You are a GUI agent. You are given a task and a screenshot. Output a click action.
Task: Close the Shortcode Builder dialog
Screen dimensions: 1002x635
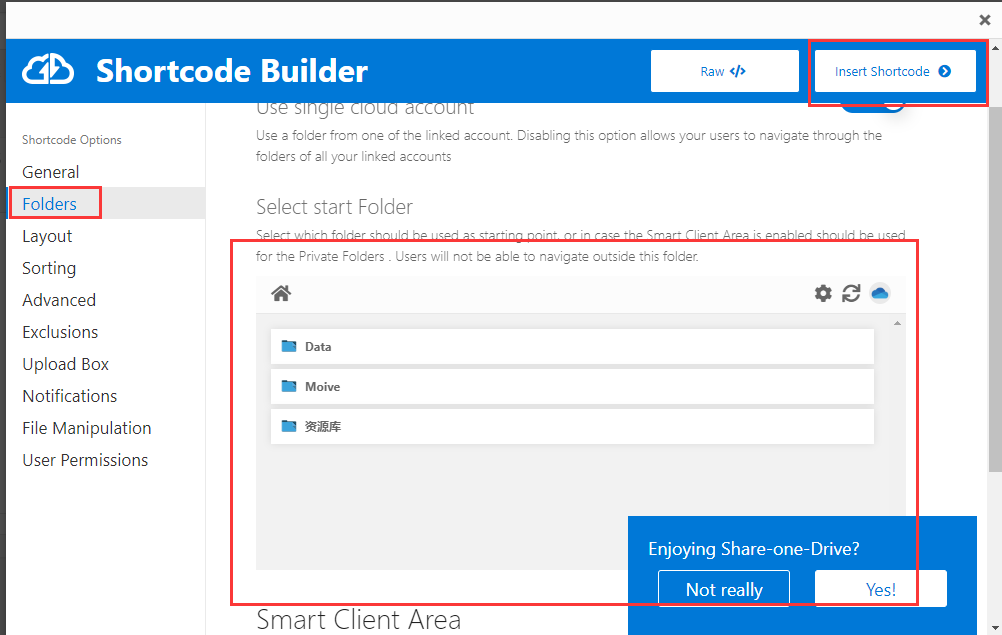coord(985,20)
